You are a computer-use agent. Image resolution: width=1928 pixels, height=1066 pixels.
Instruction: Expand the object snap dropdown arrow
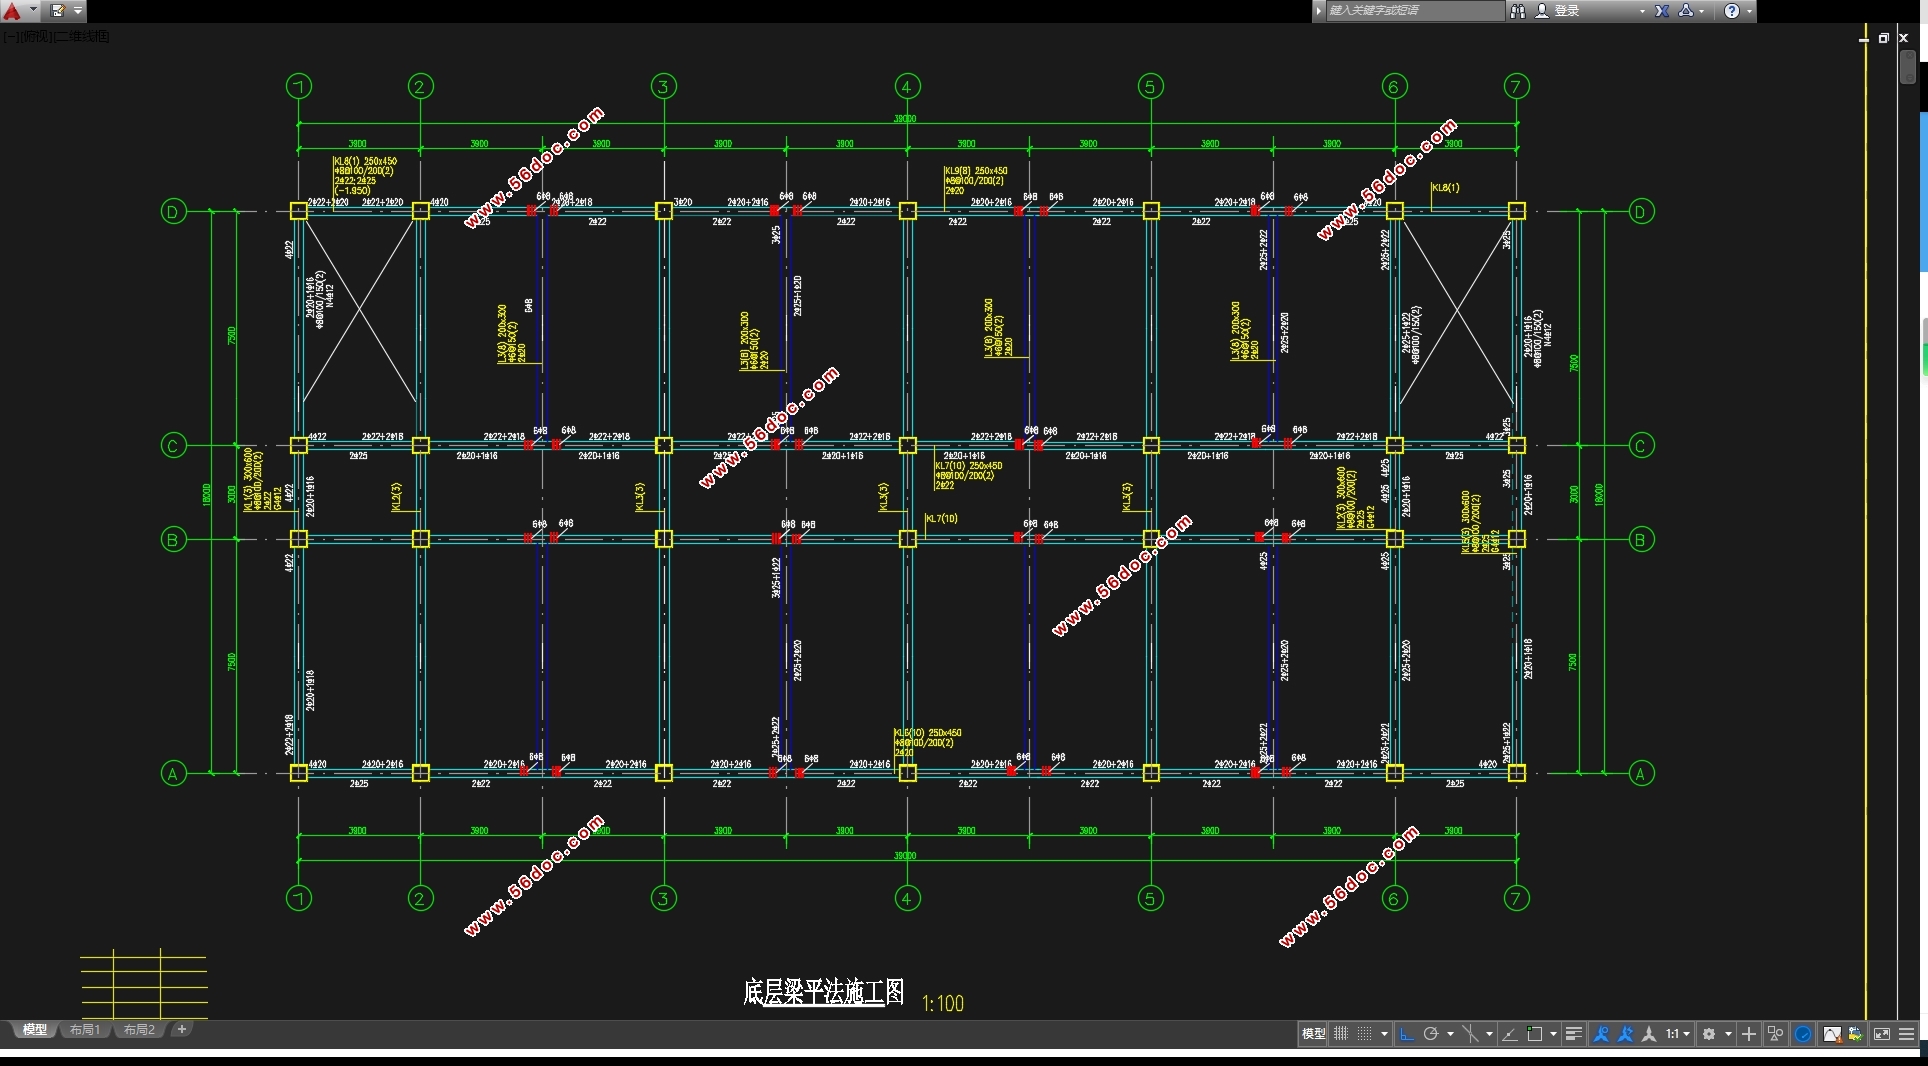pos(1553,1034)
